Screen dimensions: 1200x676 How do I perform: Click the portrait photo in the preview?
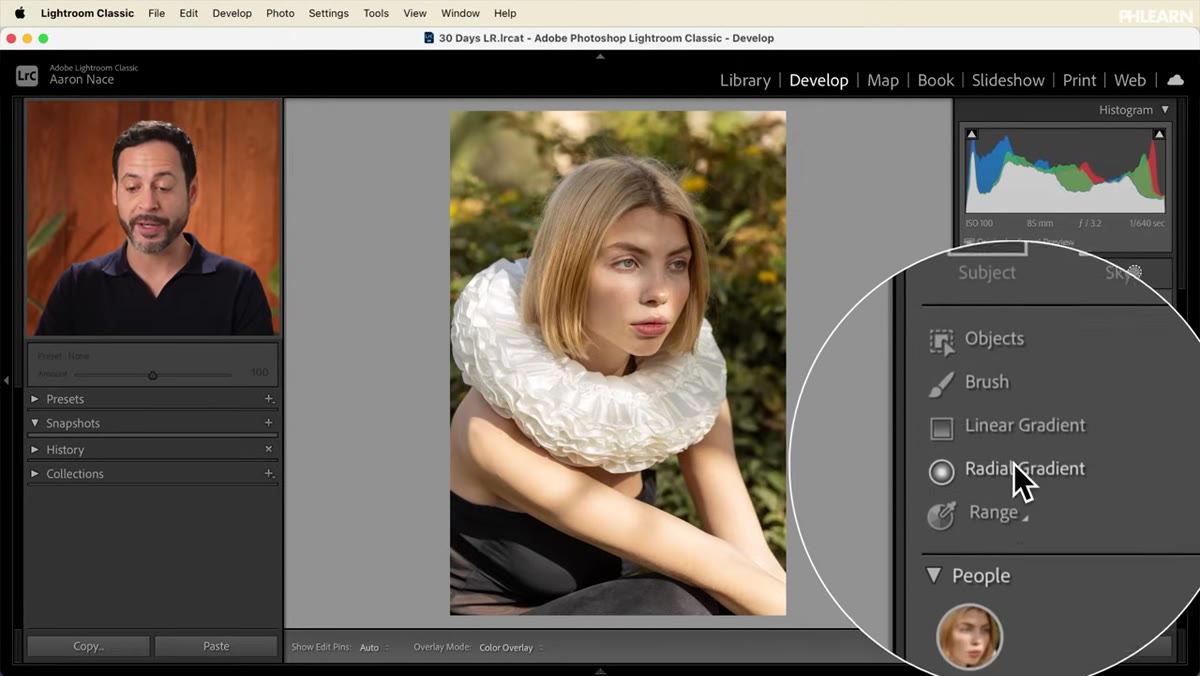[x=618, y=363]
